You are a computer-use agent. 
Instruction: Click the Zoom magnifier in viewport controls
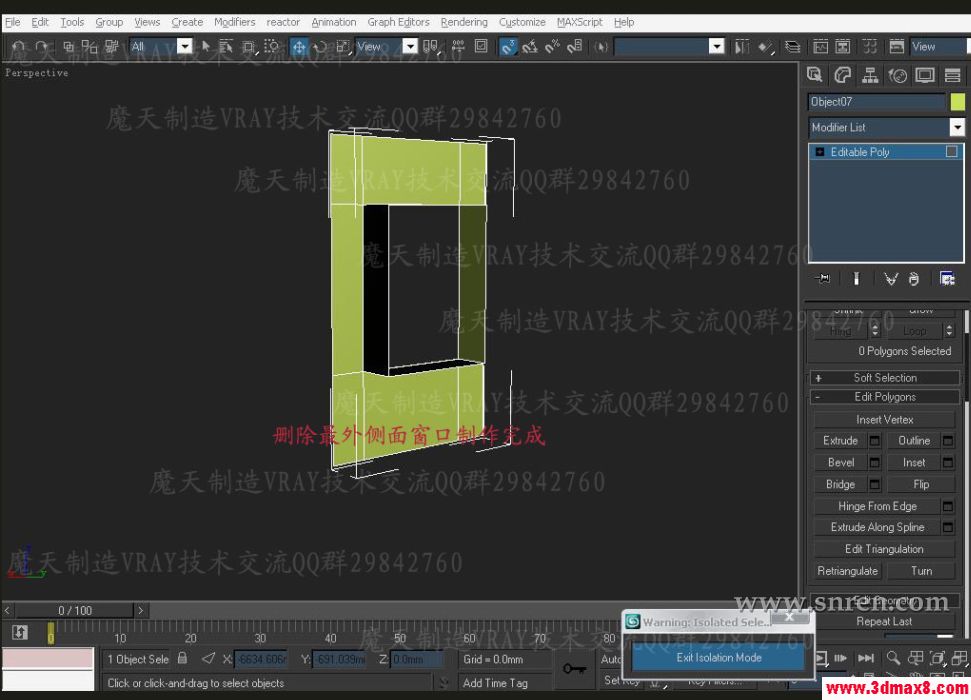coord(893,658)
